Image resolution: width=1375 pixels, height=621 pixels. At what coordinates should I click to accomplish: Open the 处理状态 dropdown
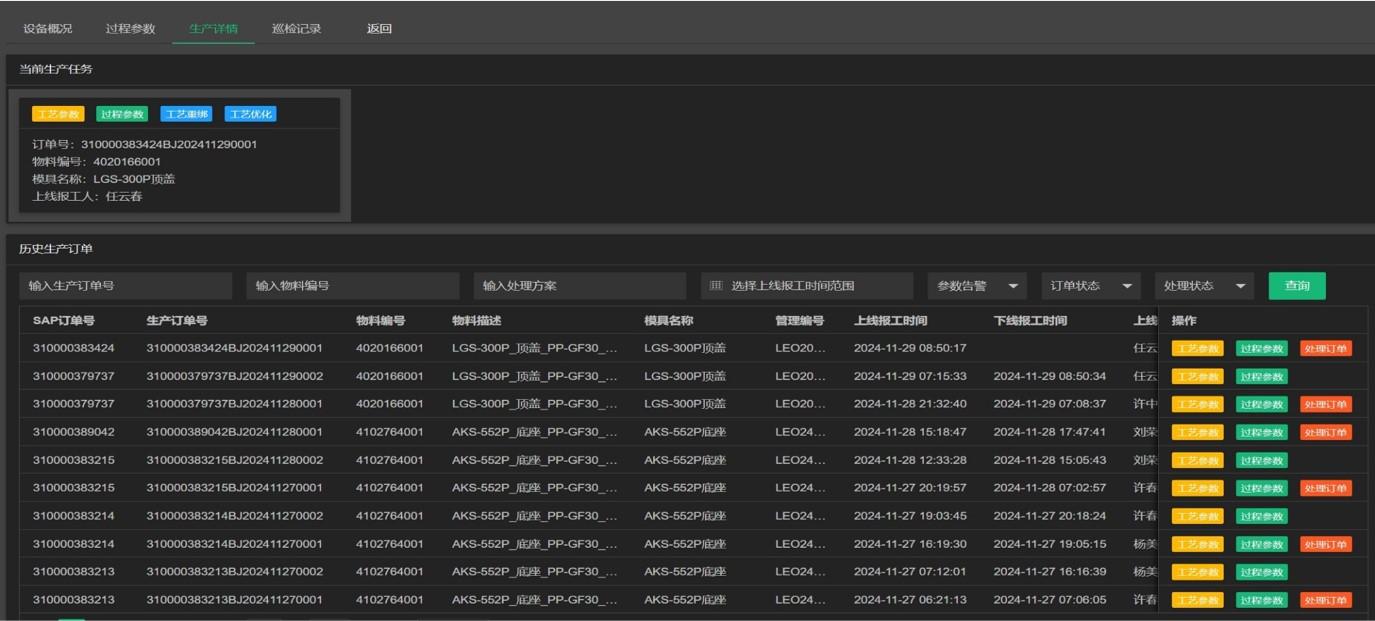coord(1204,286)
